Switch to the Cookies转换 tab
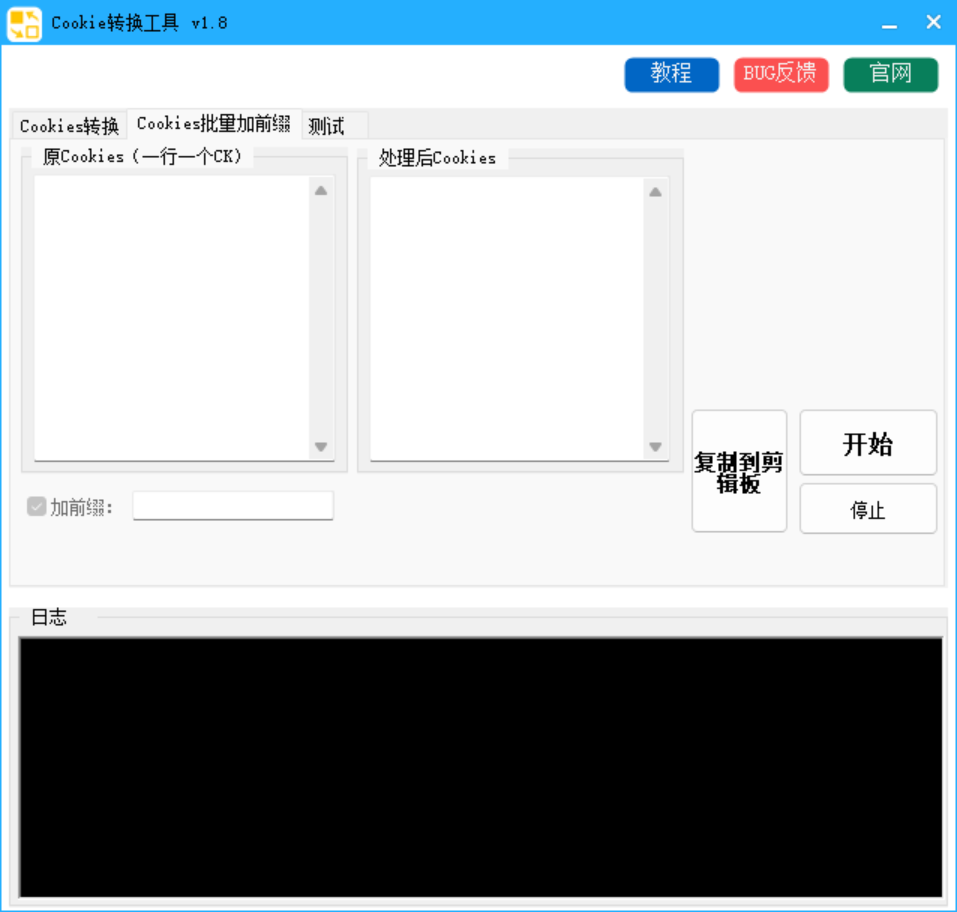Screen dimensions: 957x912 point(70,126)
